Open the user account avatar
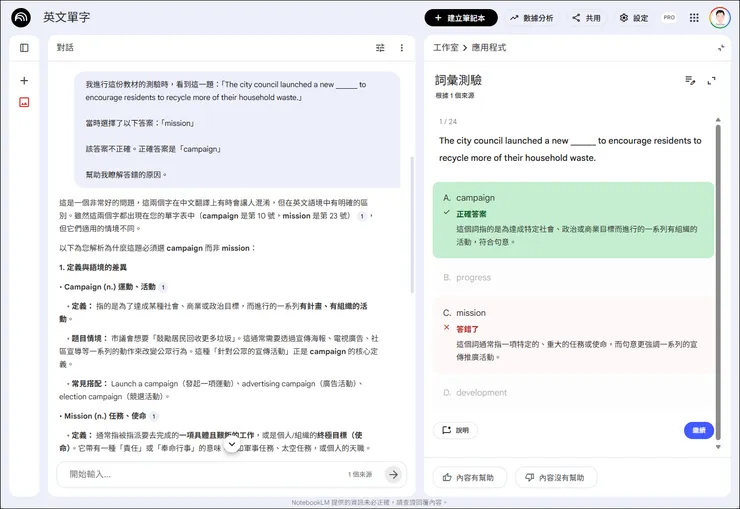The width and height of the screenshot is (740, 509). pos(720,18)
